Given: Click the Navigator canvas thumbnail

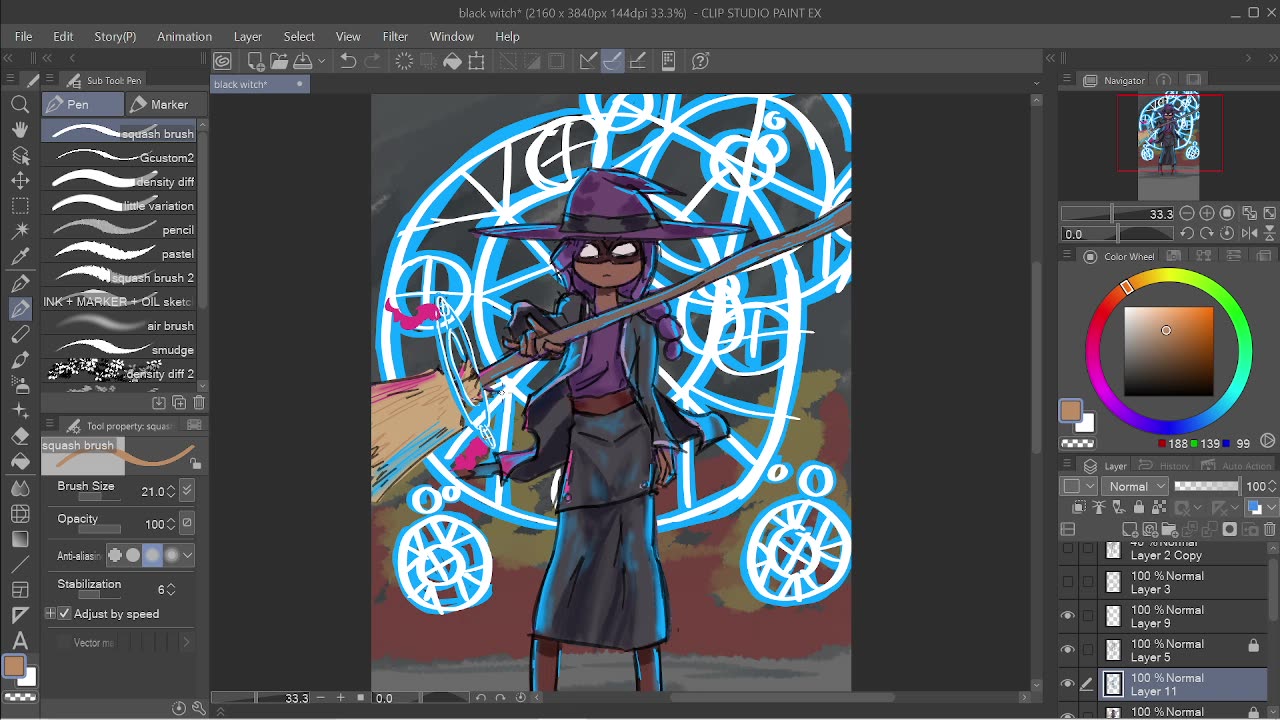Looking at the screenshot, I should (x=1169, y=146).
